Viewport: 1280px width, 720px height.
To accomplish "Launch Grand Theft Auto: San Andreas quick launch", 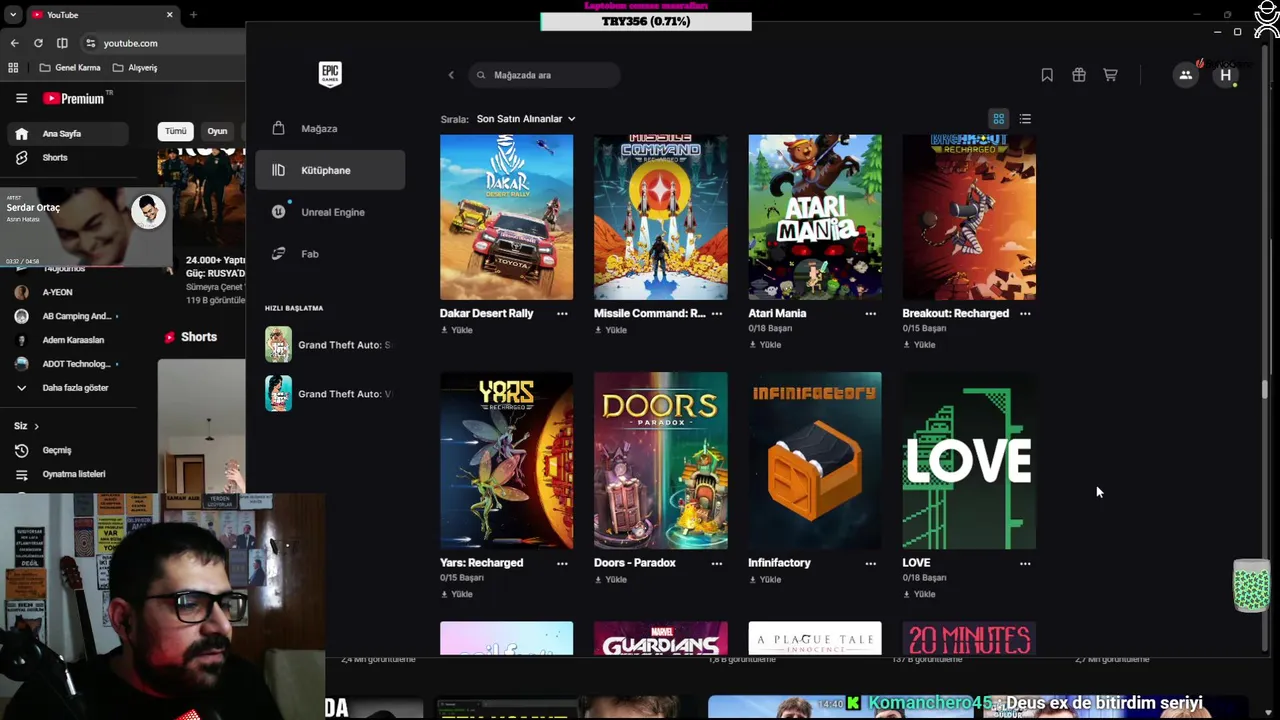I will point(330,345).
